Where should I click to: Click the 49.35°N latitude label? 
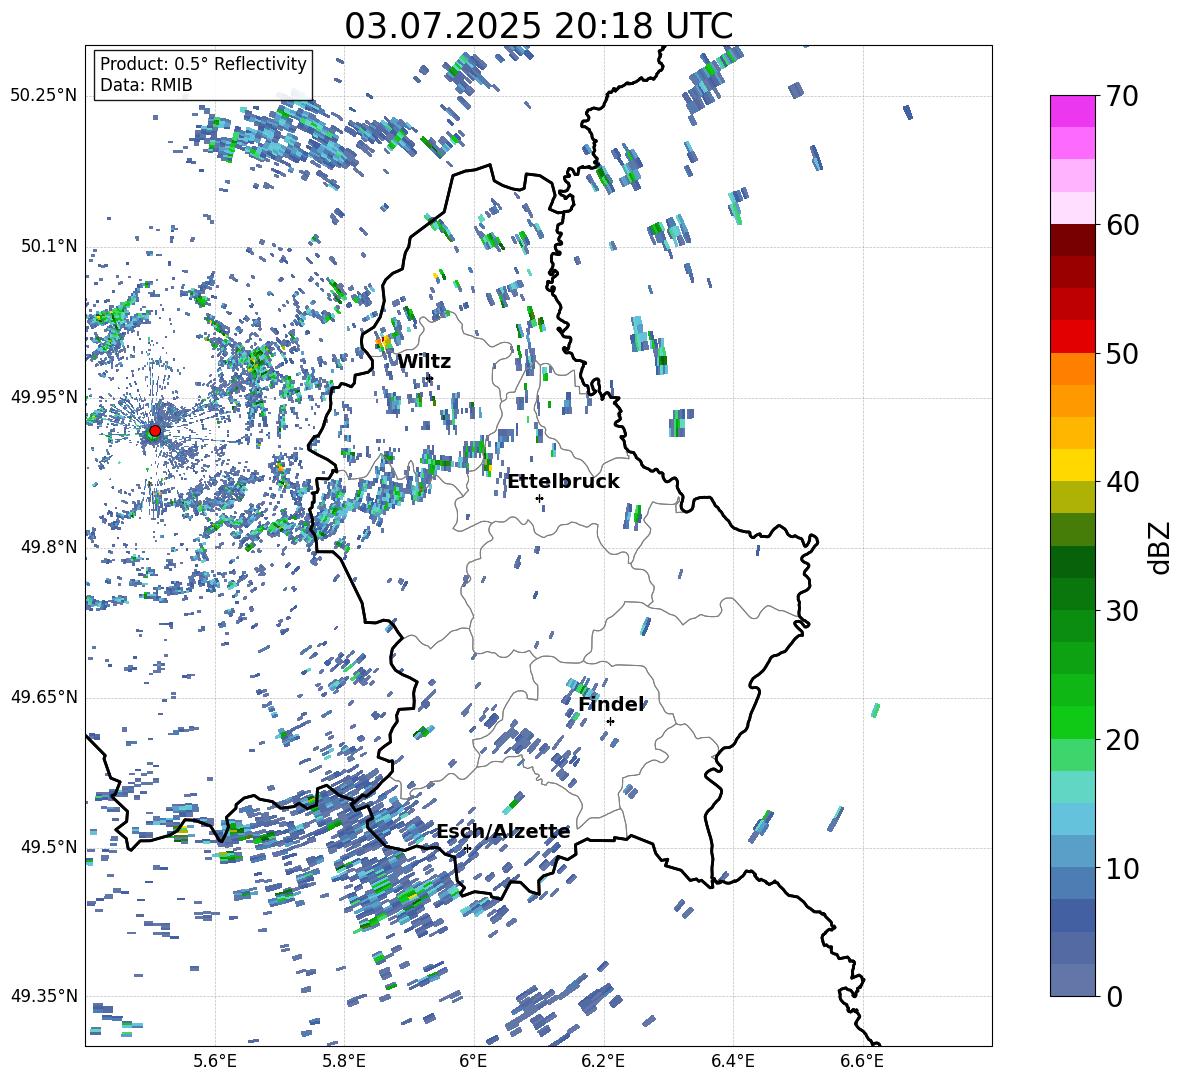tap(44, 996)
